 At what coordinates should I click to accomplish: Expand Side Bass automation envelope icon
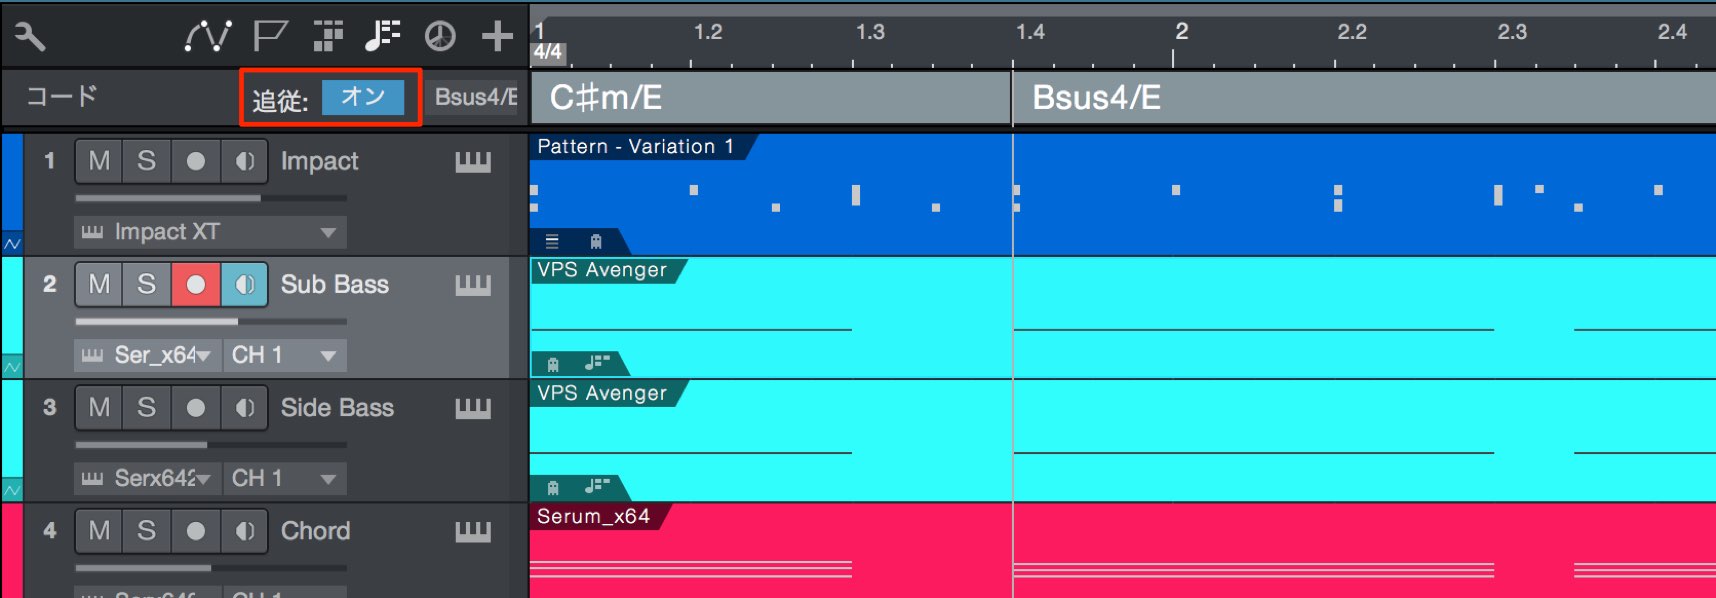12,489
